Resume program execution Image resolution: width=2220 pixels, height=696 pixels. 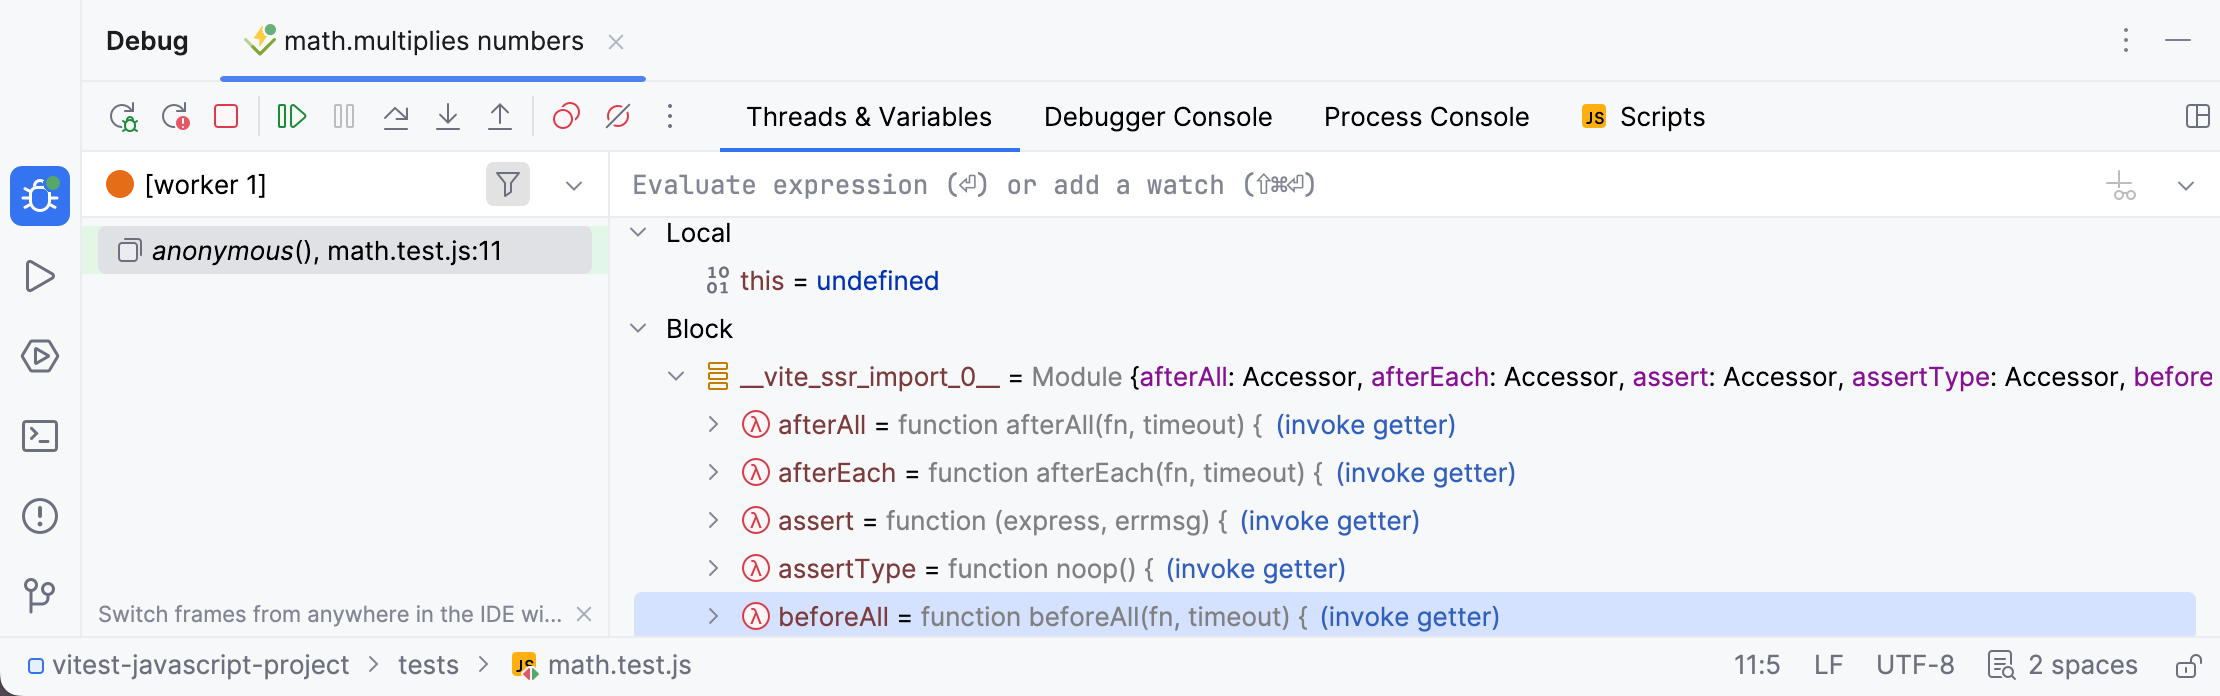pos(292,116)
